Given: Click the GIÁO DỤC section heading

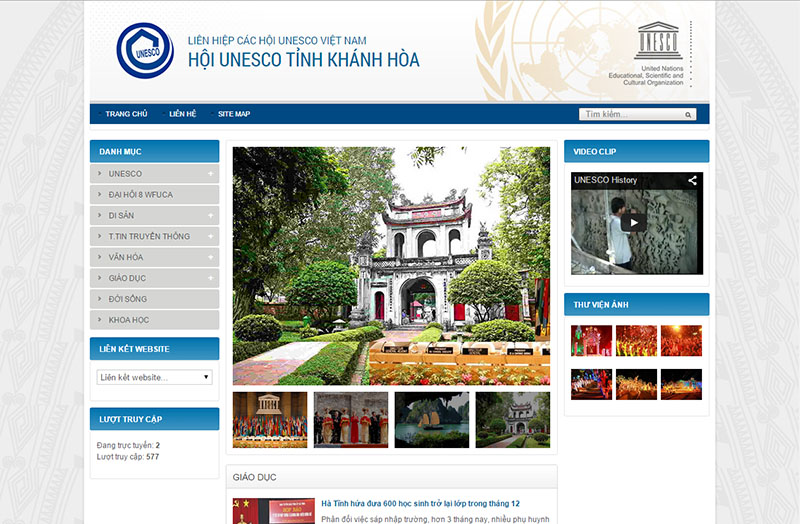Looking at the screenshot, I should click(x=255, y=478).
